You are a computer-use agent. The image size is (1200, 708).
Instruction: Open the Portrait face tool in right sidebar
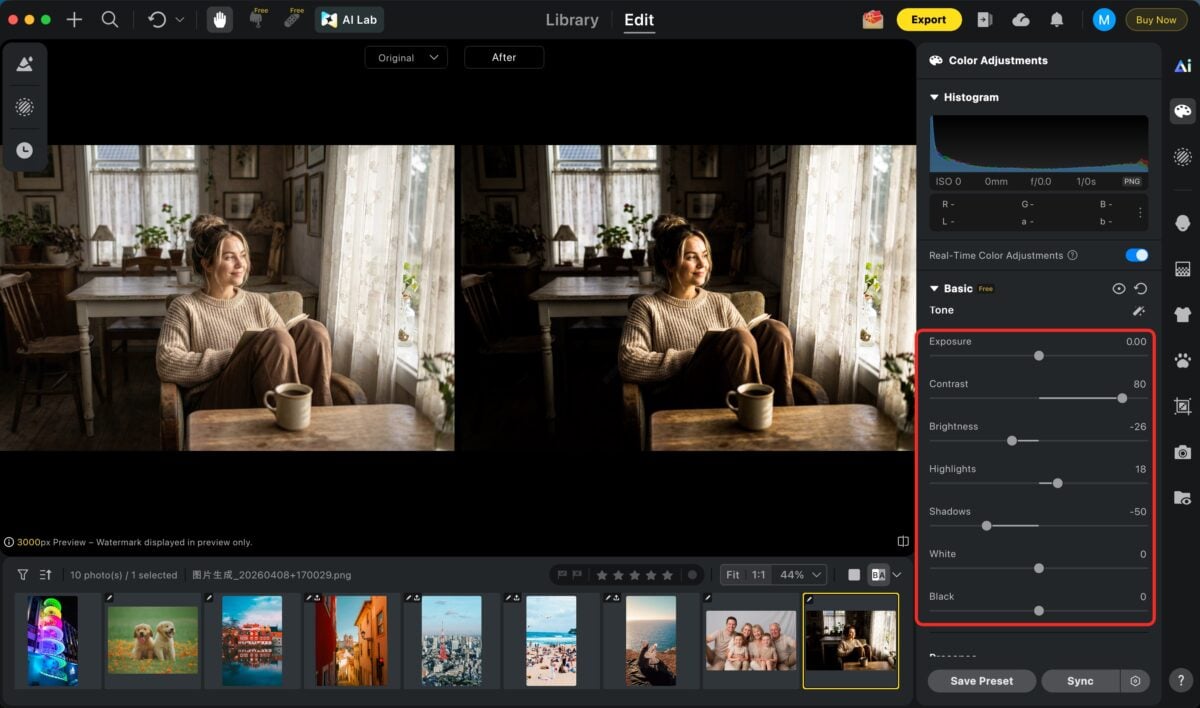[x=1182, y=222]
